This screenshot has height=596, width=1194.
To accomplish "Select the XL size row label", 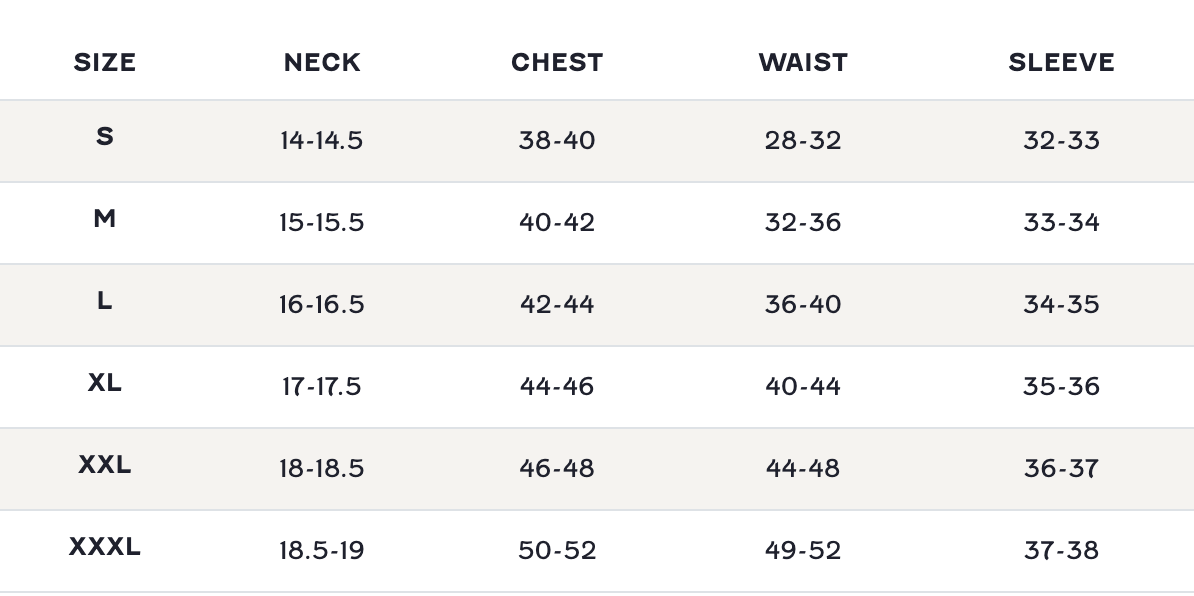I will (x=104, y=382).
